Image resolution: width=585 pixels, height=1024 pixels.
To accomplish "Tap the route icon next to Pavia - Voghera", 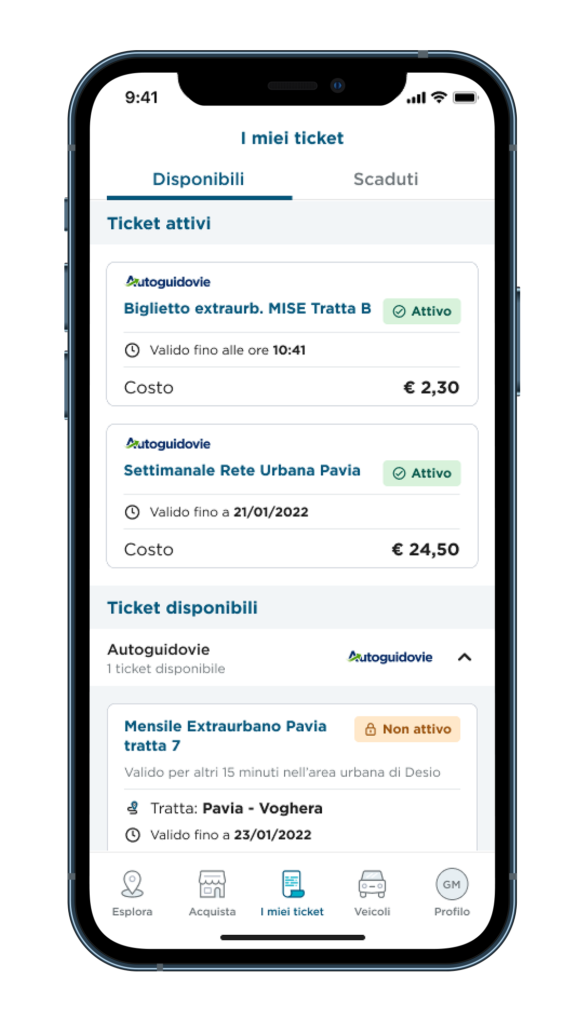I will 132,808.
